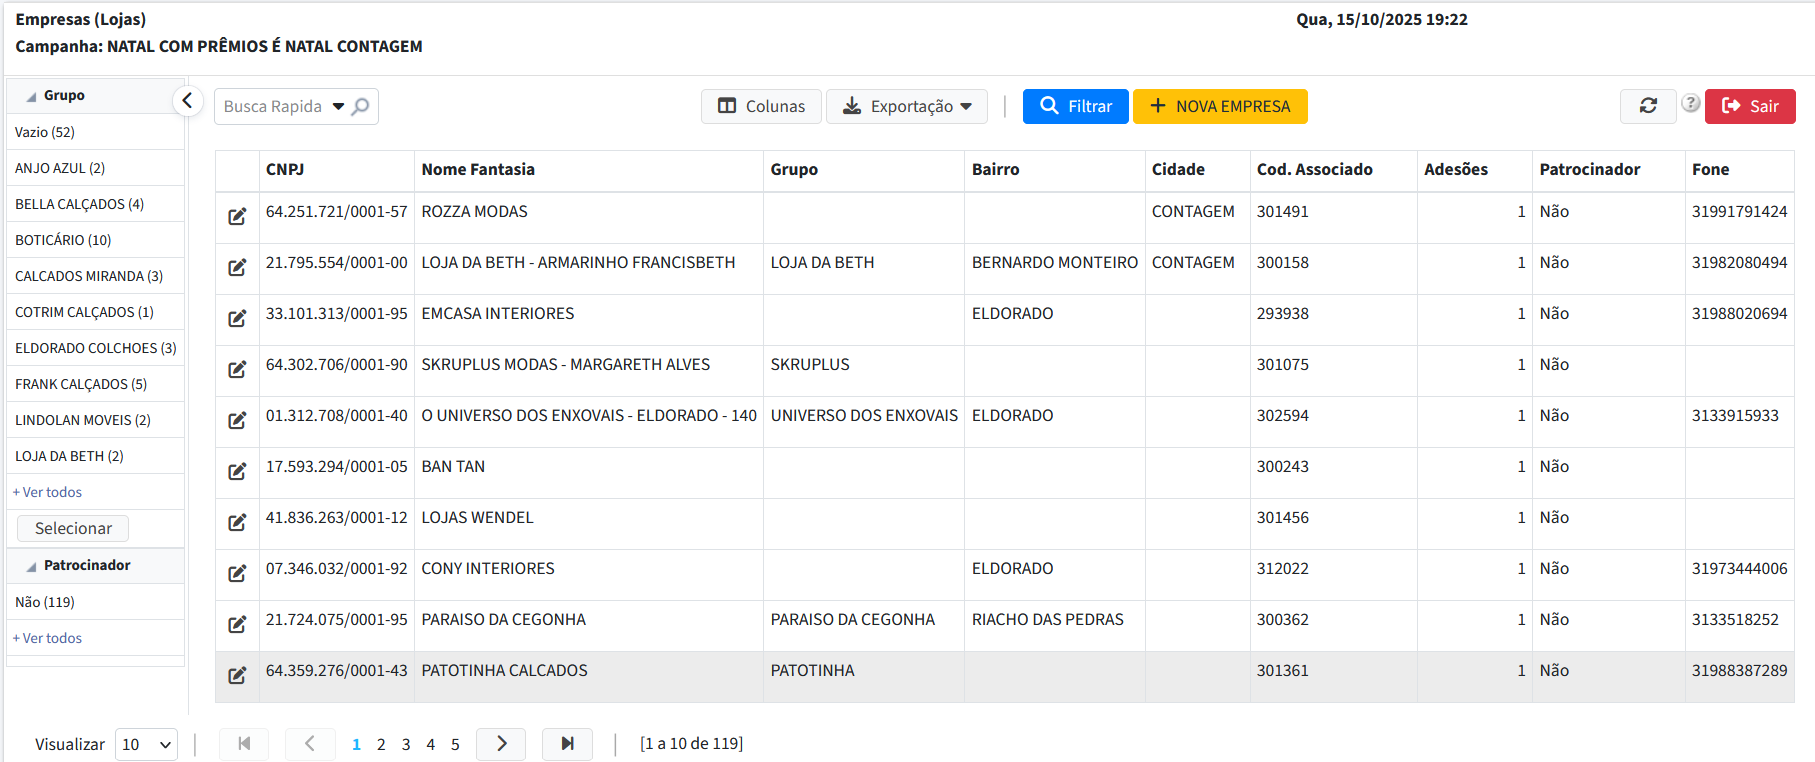Expand Busca Rapida dropdown arrow
1815x762 pixels.
pos(338,107)
